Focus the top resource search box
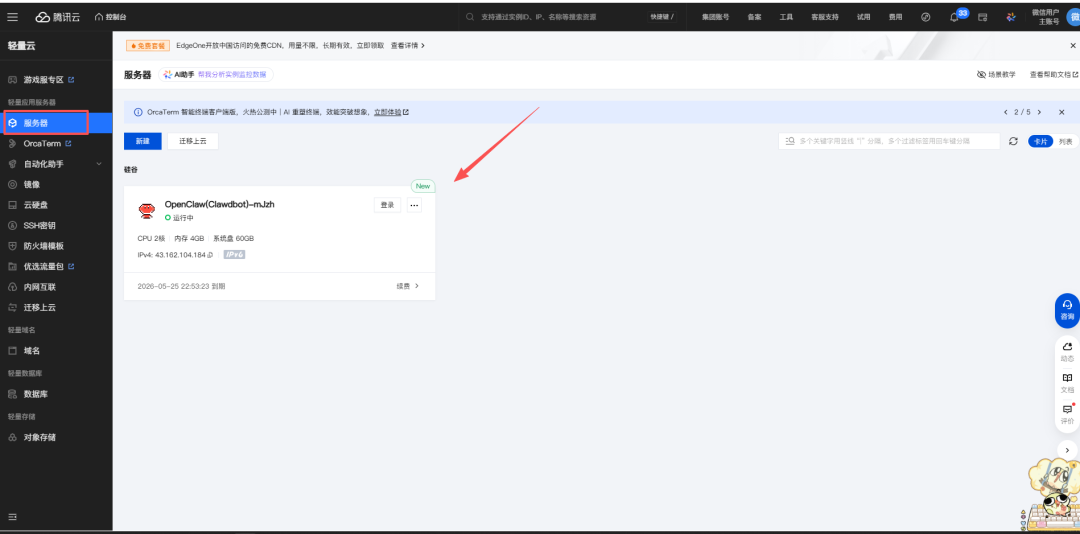The image size is (1080, 534). [x=554, y=17]
